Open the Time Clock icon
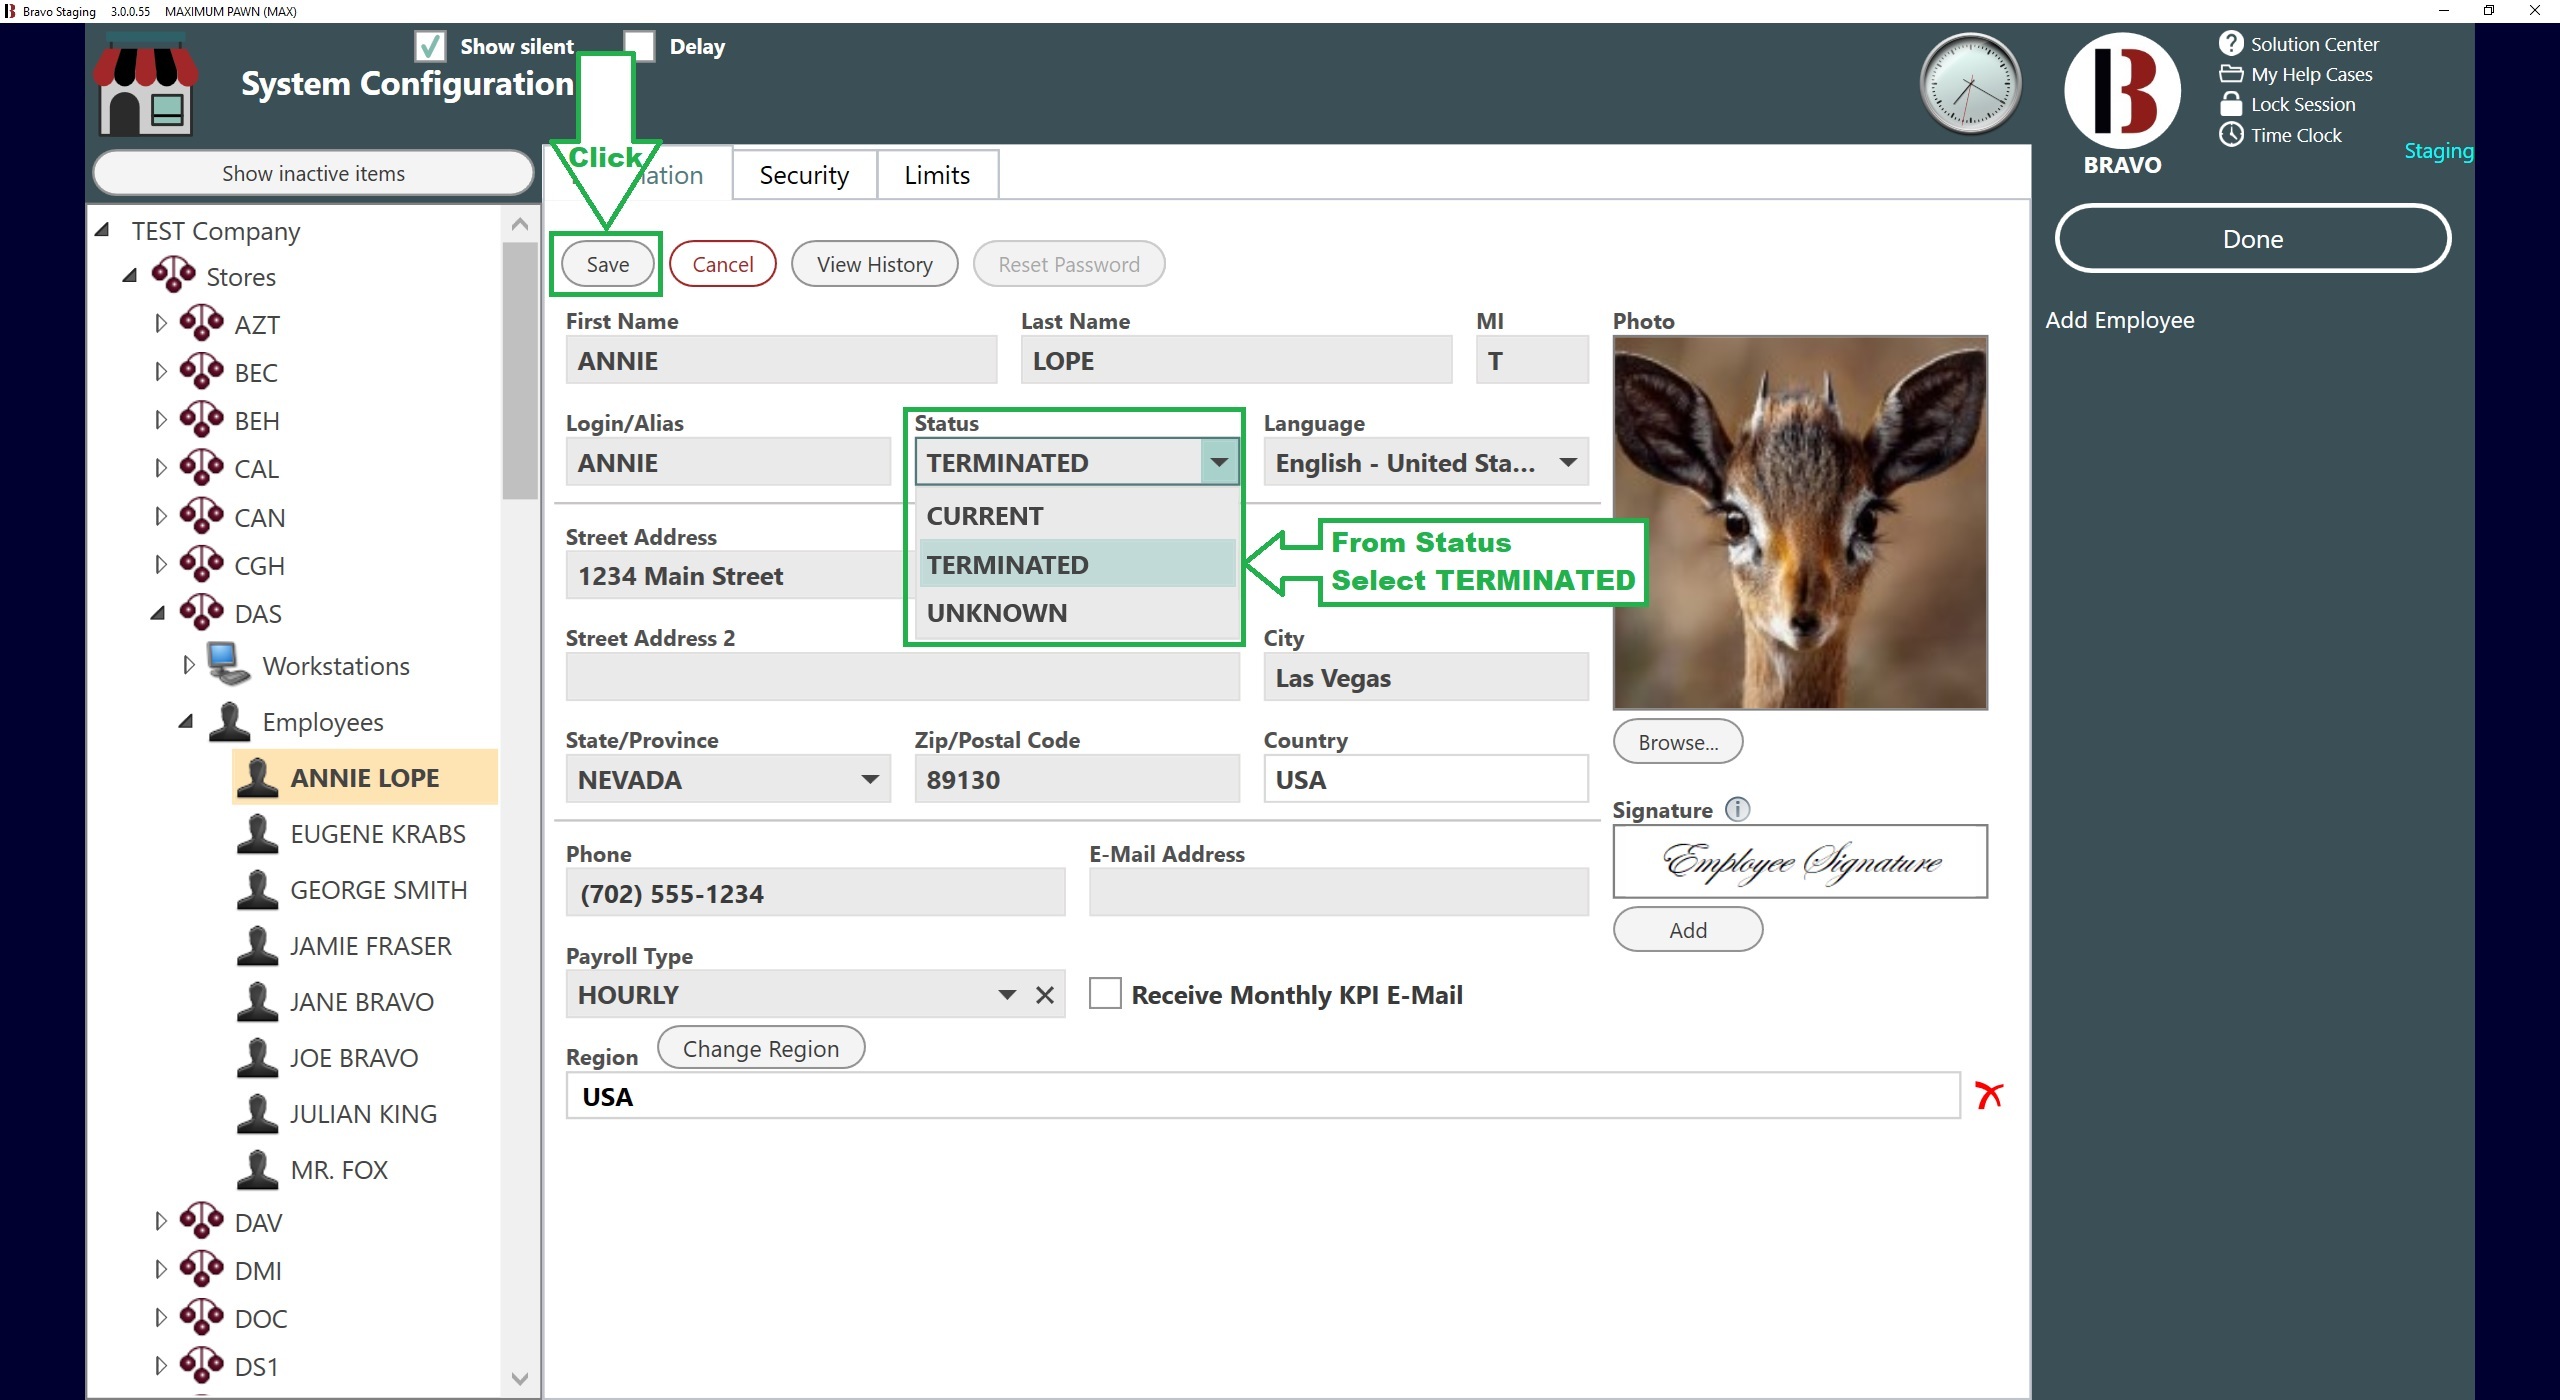Viewport: 2560px width, 1400px height. point(2231,134)
